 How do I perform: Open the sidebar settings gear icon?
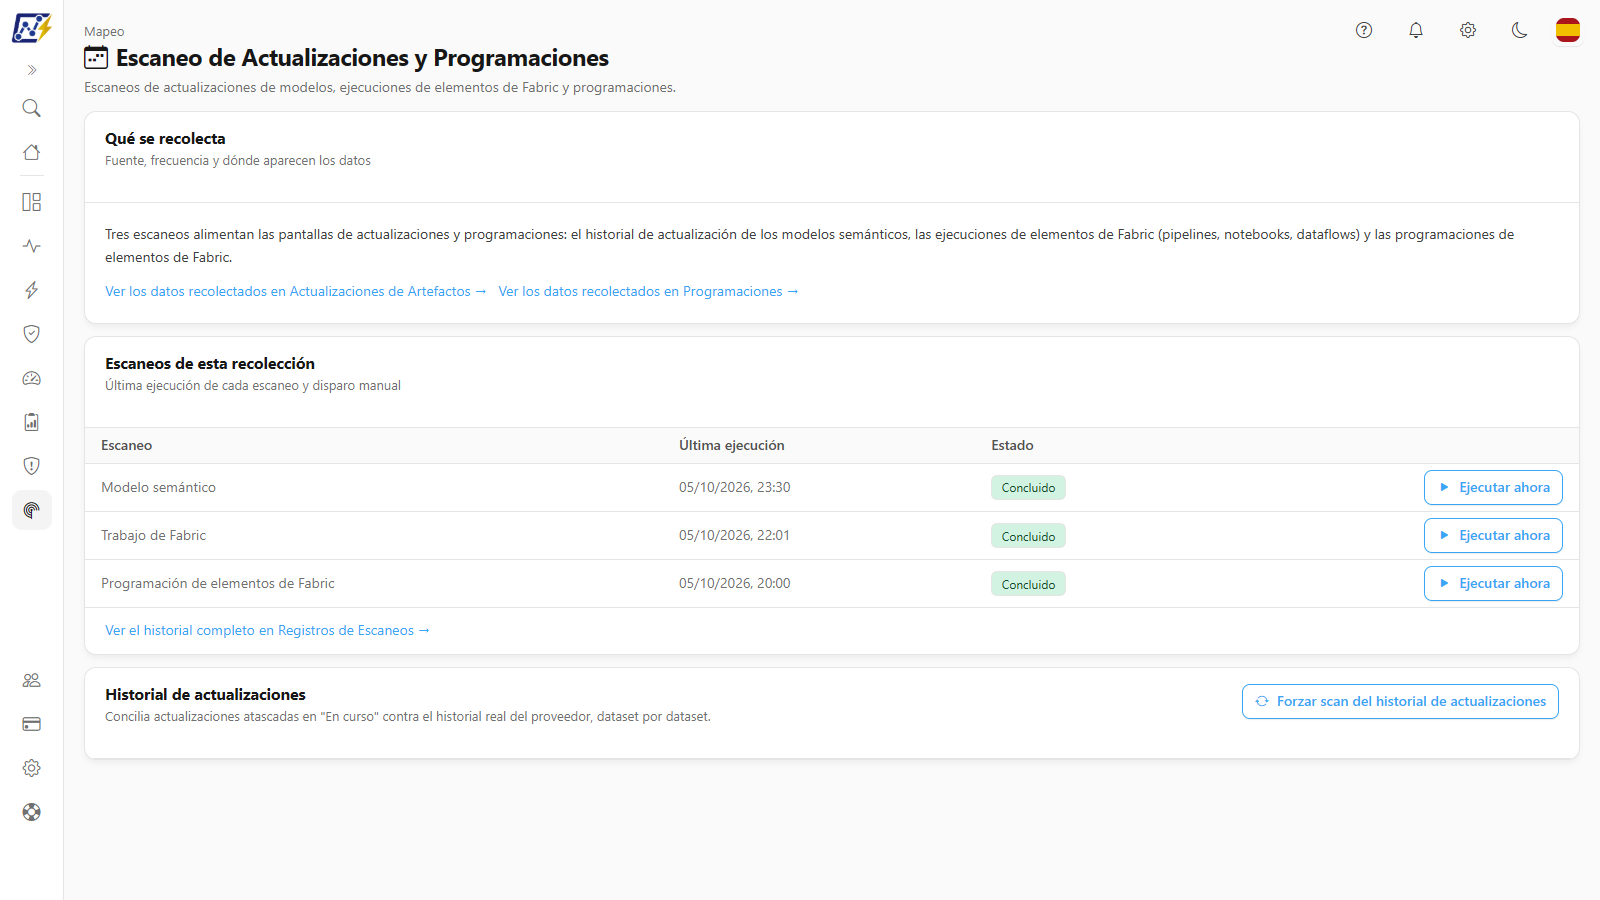pos(32,768)
